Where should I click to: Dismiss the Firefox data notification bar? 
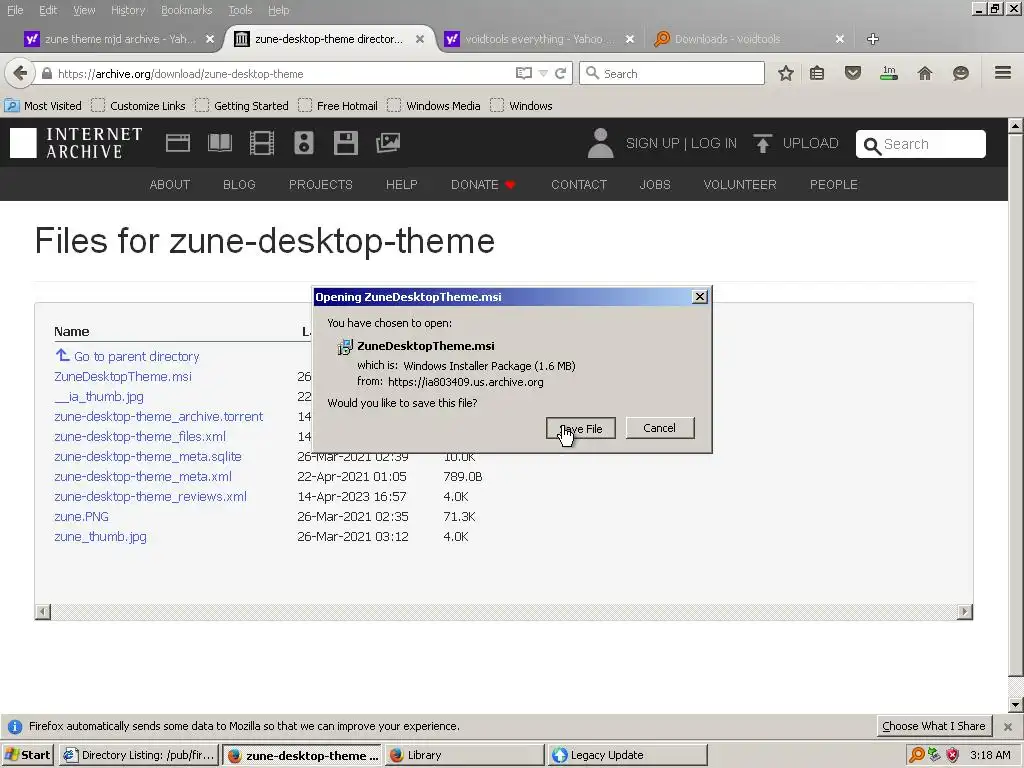(1008, 726)
